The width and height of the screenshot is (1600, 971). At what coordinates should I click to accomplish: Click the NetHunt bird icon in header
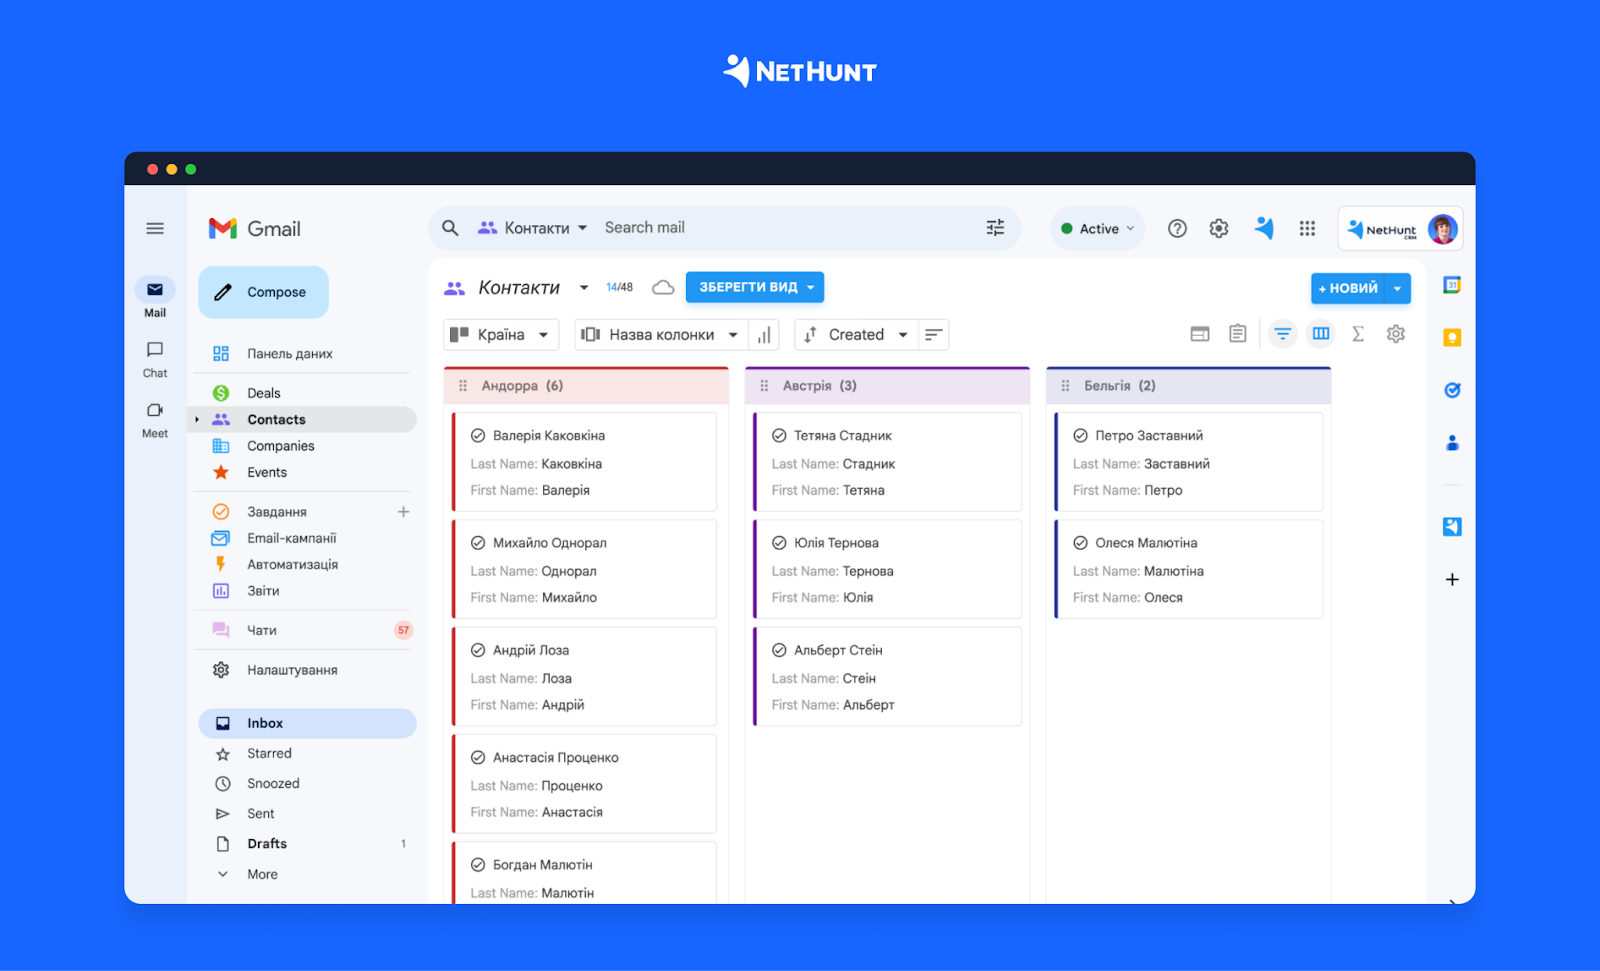(1264, 228)
